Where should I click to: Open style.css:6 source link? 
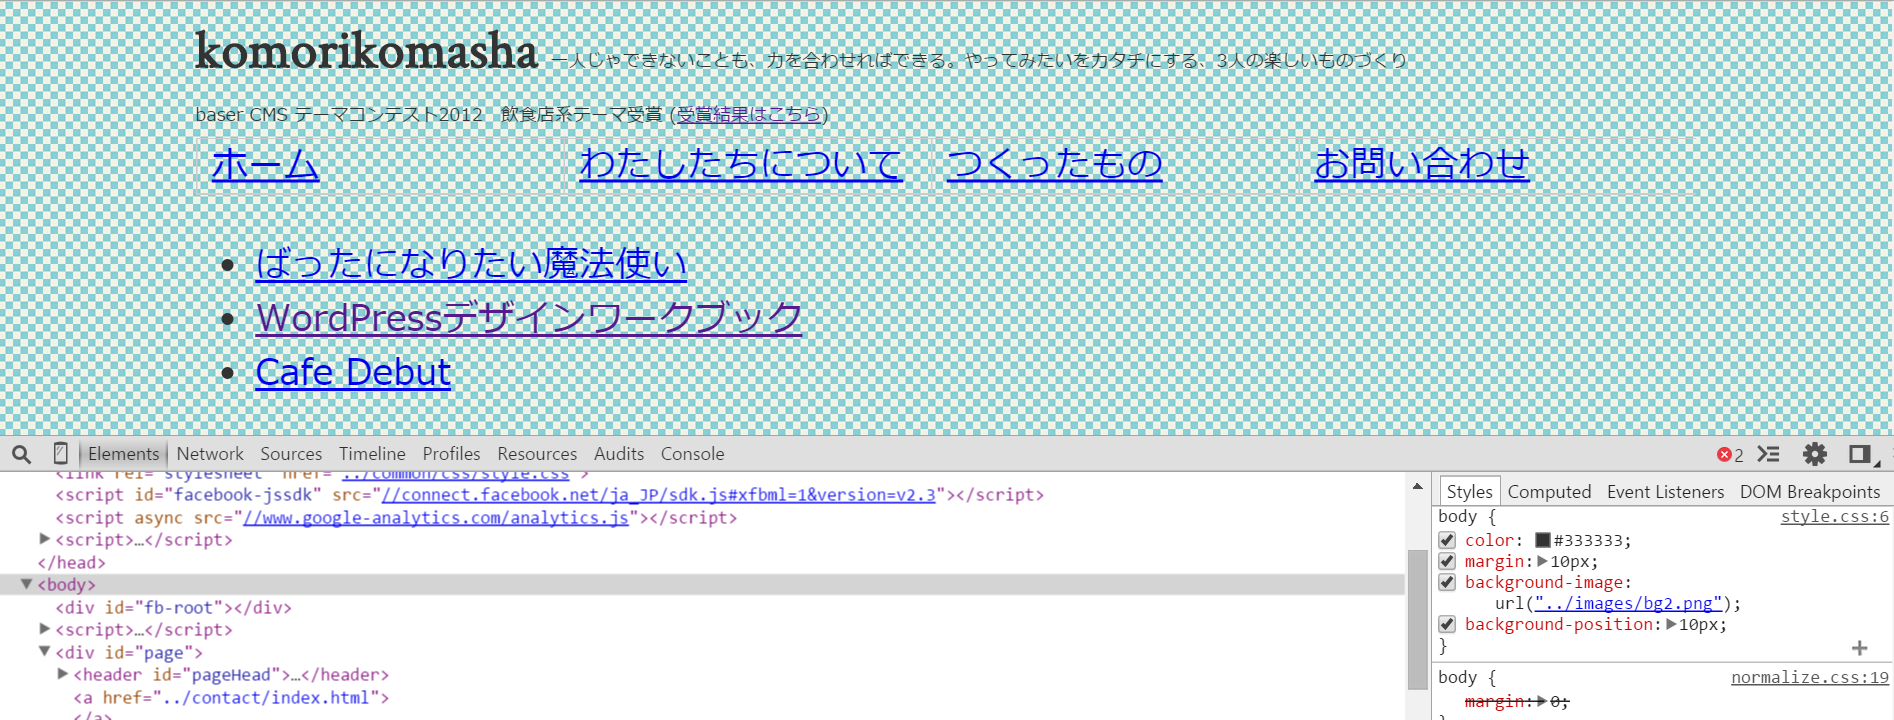1834,517
